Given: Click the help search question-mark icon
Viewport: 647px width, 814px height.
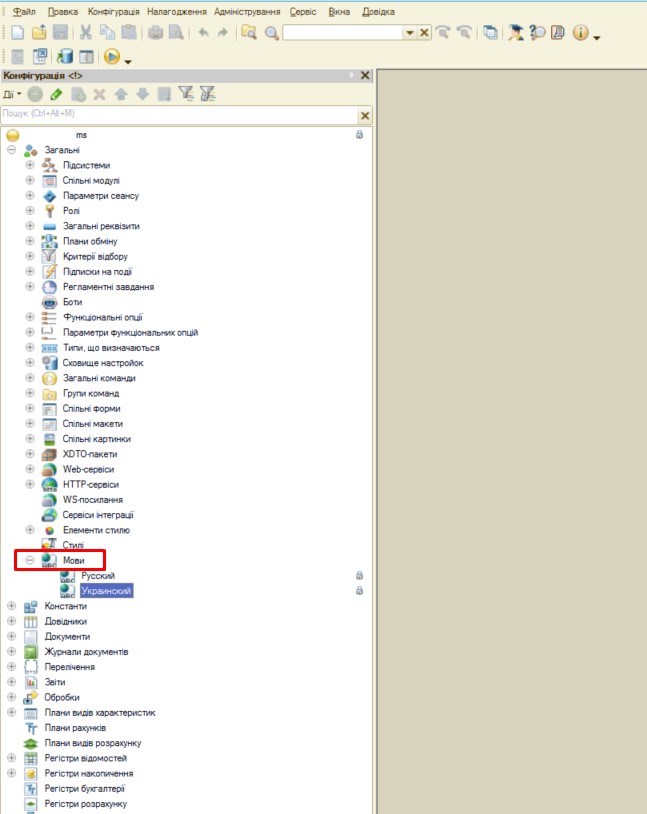Looking at the screenshot, I should click(x=537, y=33).
